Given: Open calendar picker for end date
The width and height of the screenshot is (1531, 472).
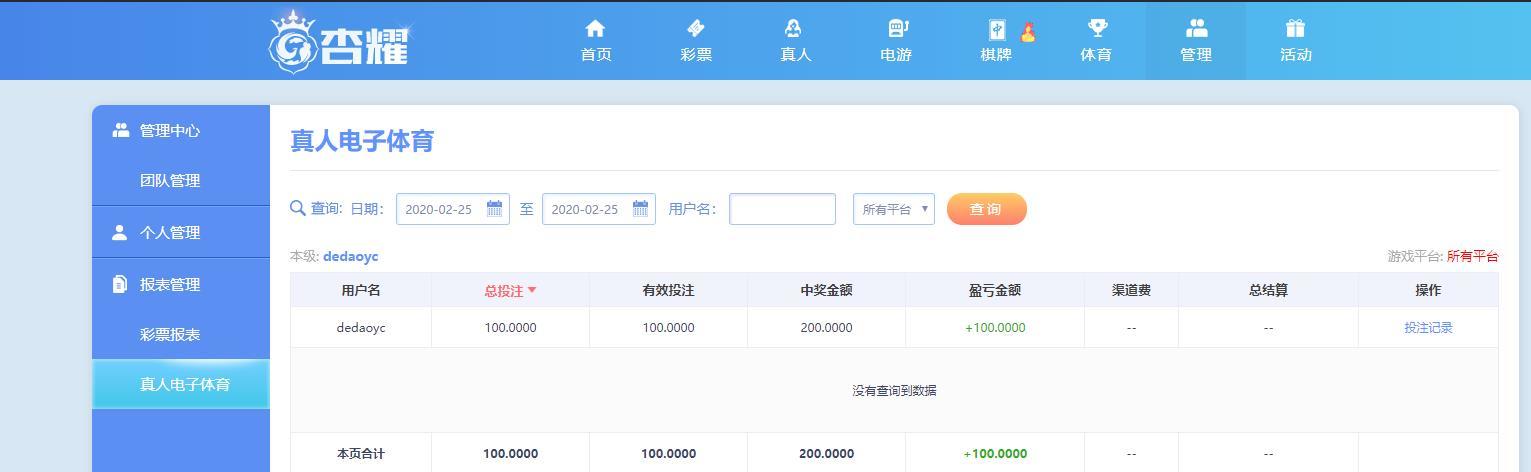Looking at the screenshot, I should (x=640, y=209).
